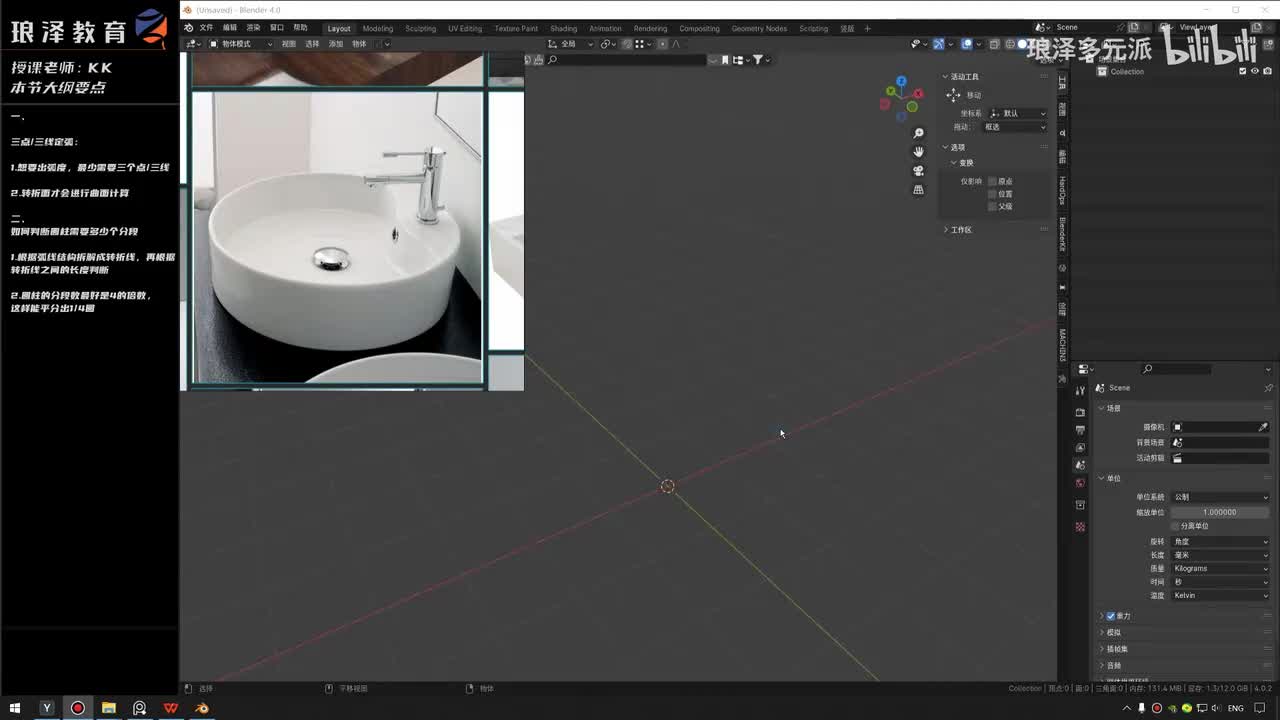1280x720 pixels.
Task: Open the Render properties tab icon
Action: pyautogui.click(x=1080, y=412)
